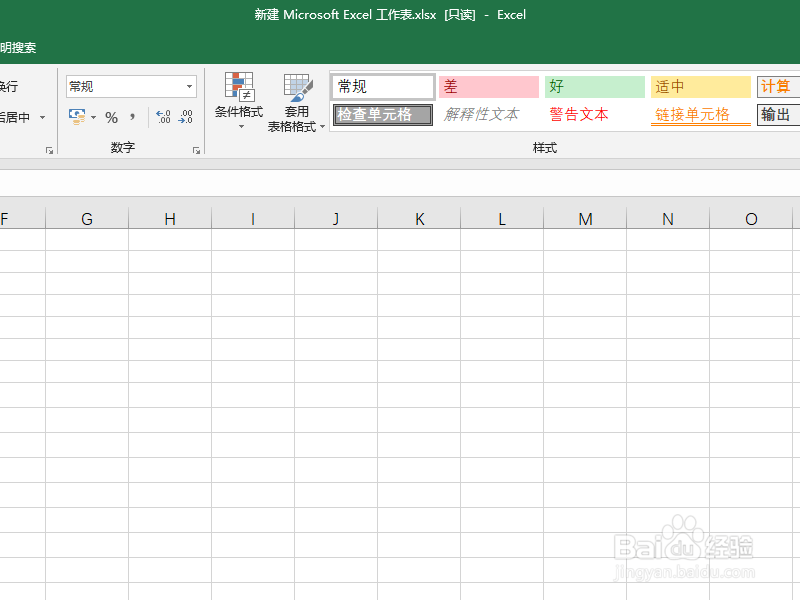The image size is (800, 600).
Task: Apply the Linked Cell (链接单元格) style
Action: pos(701,115)
